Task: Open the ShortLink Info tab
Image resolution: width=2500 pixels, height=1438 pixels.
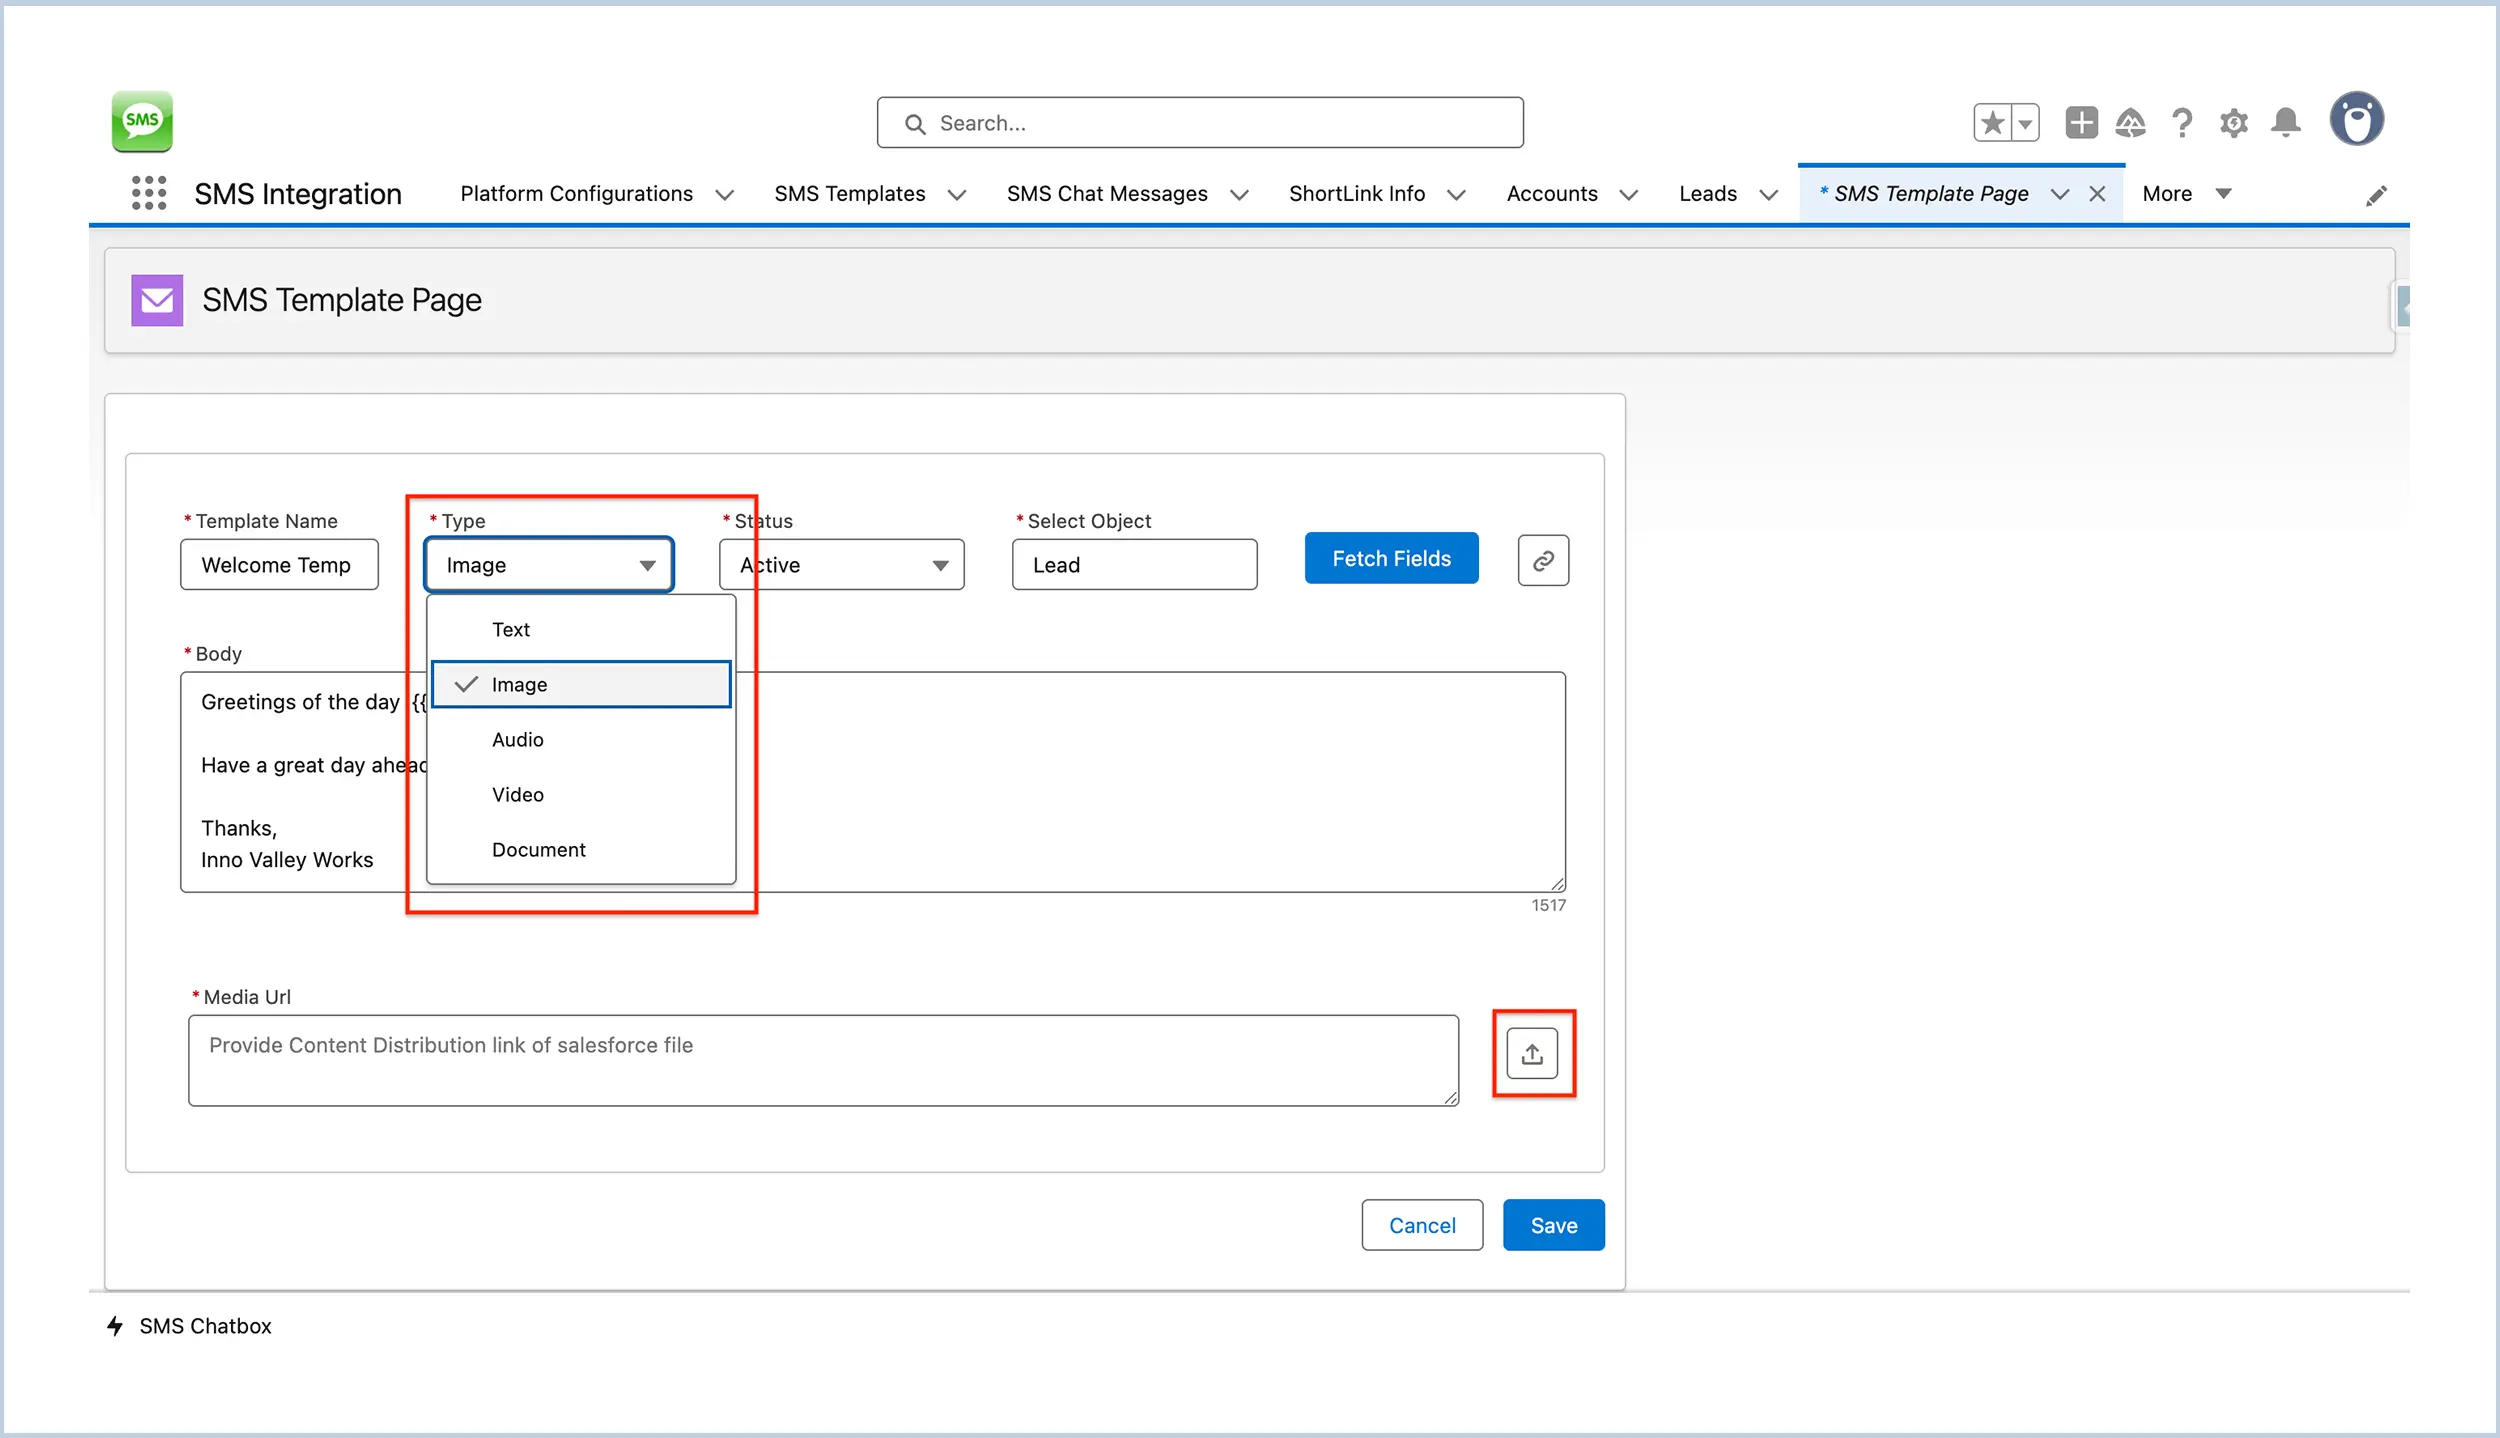Action: [1357, 193]
